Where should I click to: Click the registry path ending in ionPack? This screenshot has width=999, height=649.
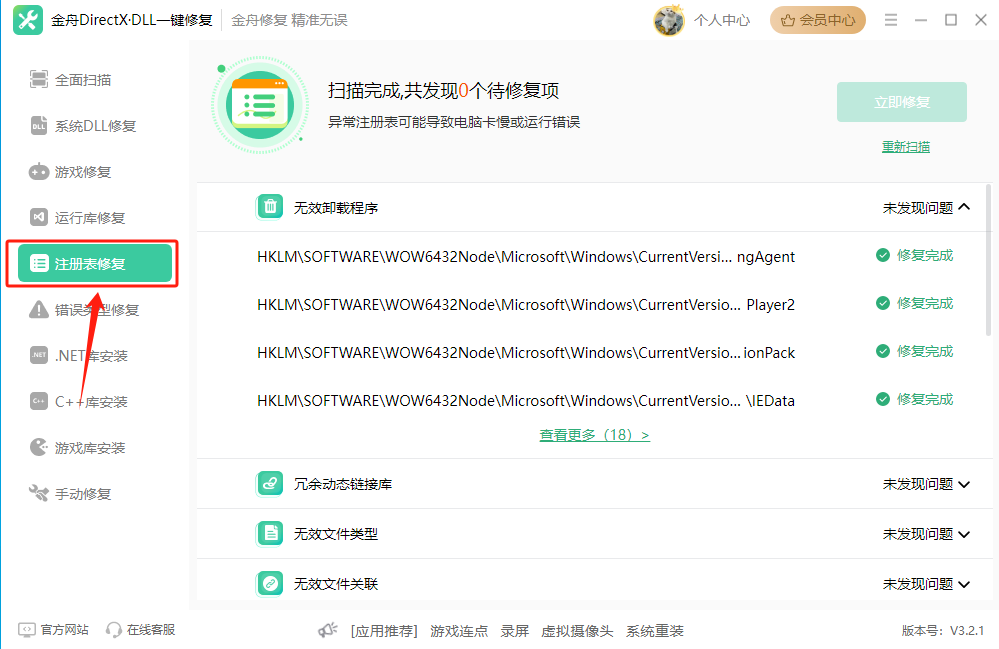pos(526,352)
